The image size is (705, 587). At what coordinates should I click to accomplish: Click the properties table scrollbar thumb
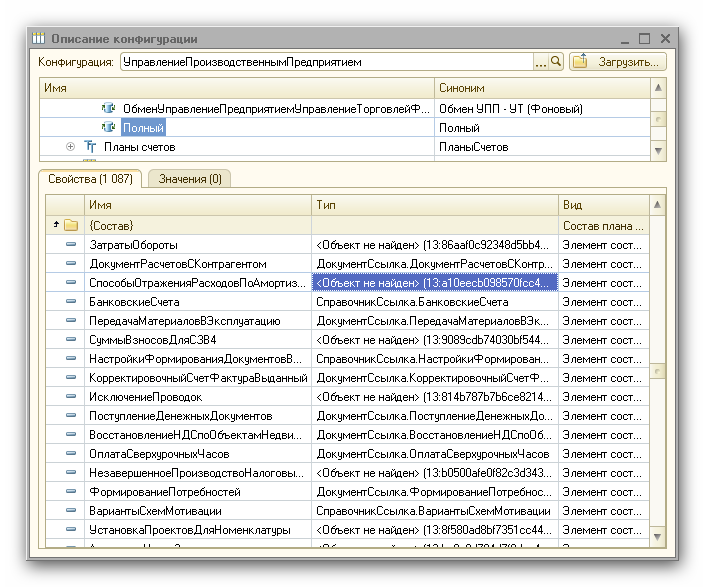click(x=657, y=371)
